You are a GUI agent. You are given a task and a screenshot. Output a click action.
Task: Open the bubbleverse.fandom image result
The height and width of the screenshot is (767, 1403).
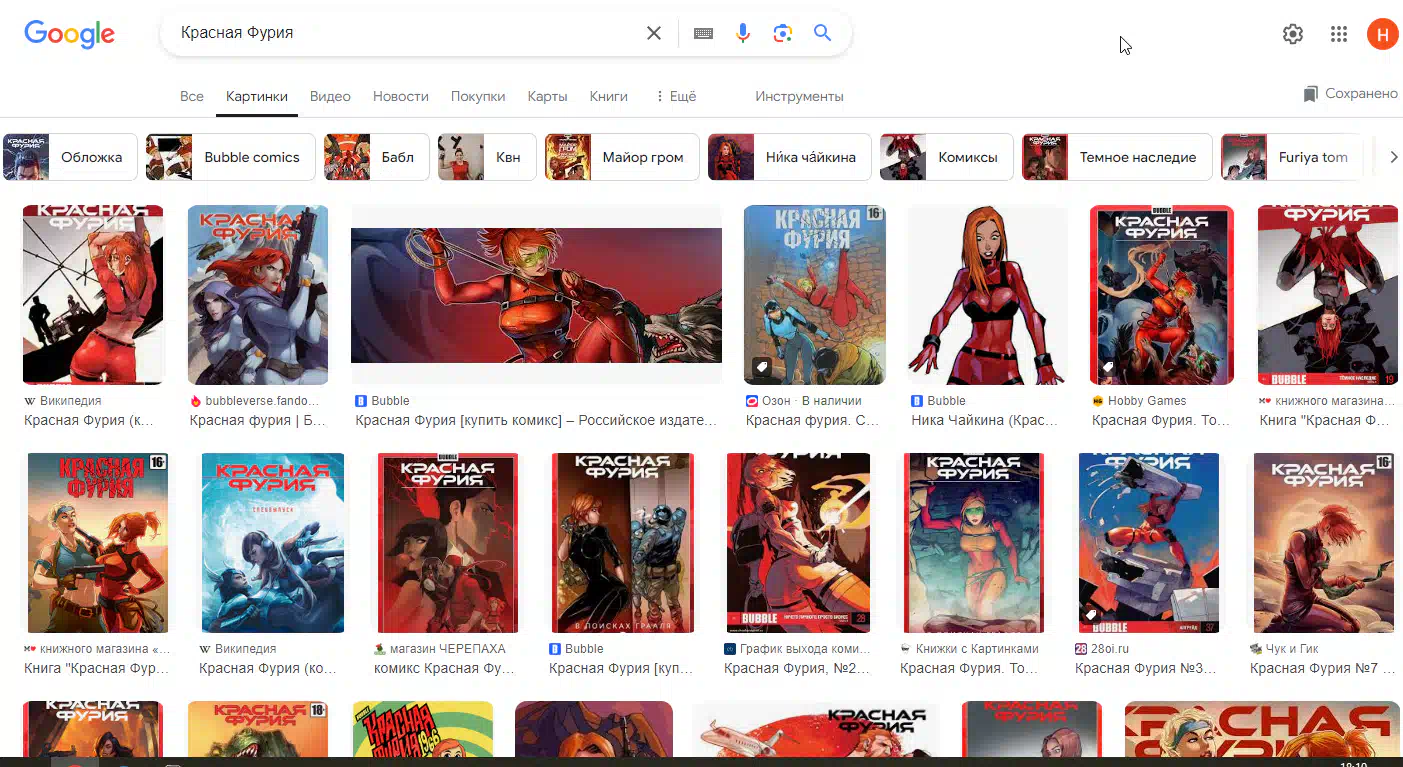[258, 295]
